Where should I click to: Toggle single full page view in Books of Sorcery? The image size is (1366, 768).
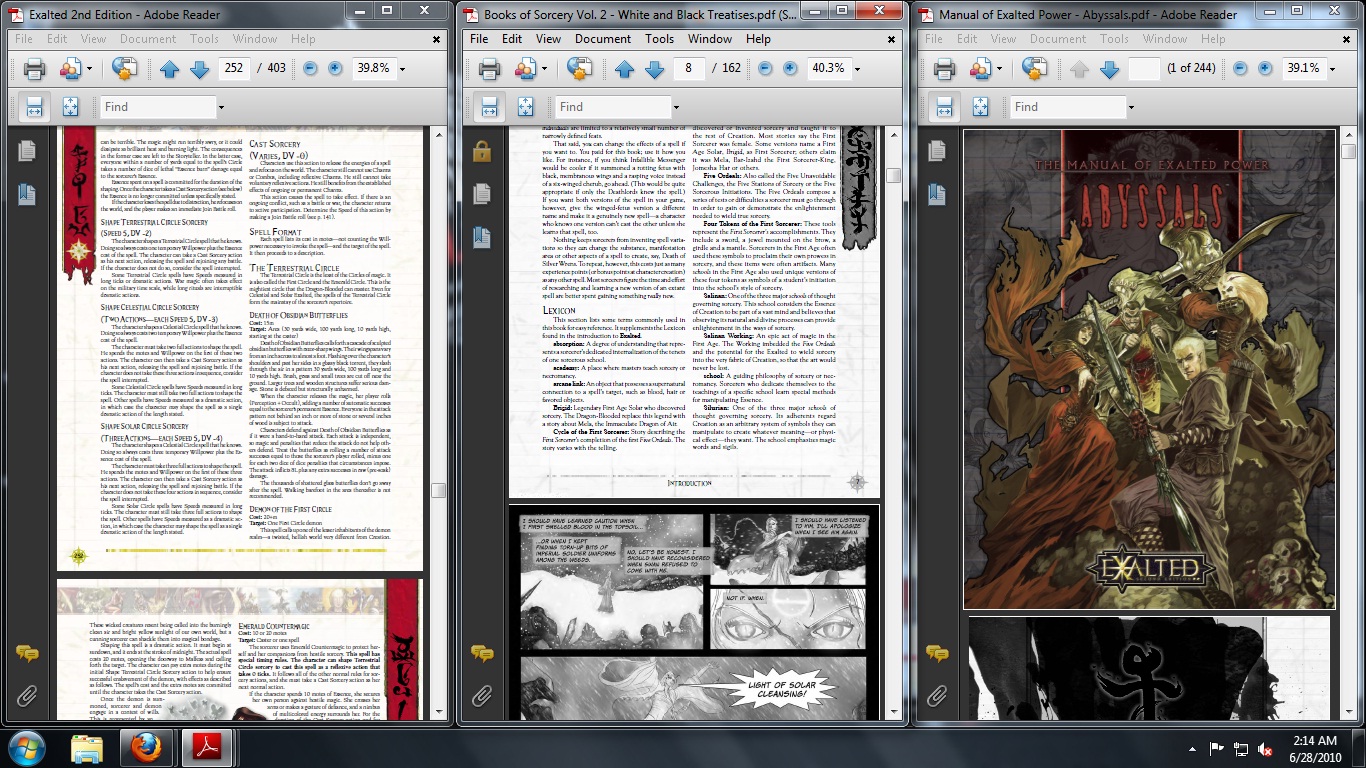pos(526,107)
